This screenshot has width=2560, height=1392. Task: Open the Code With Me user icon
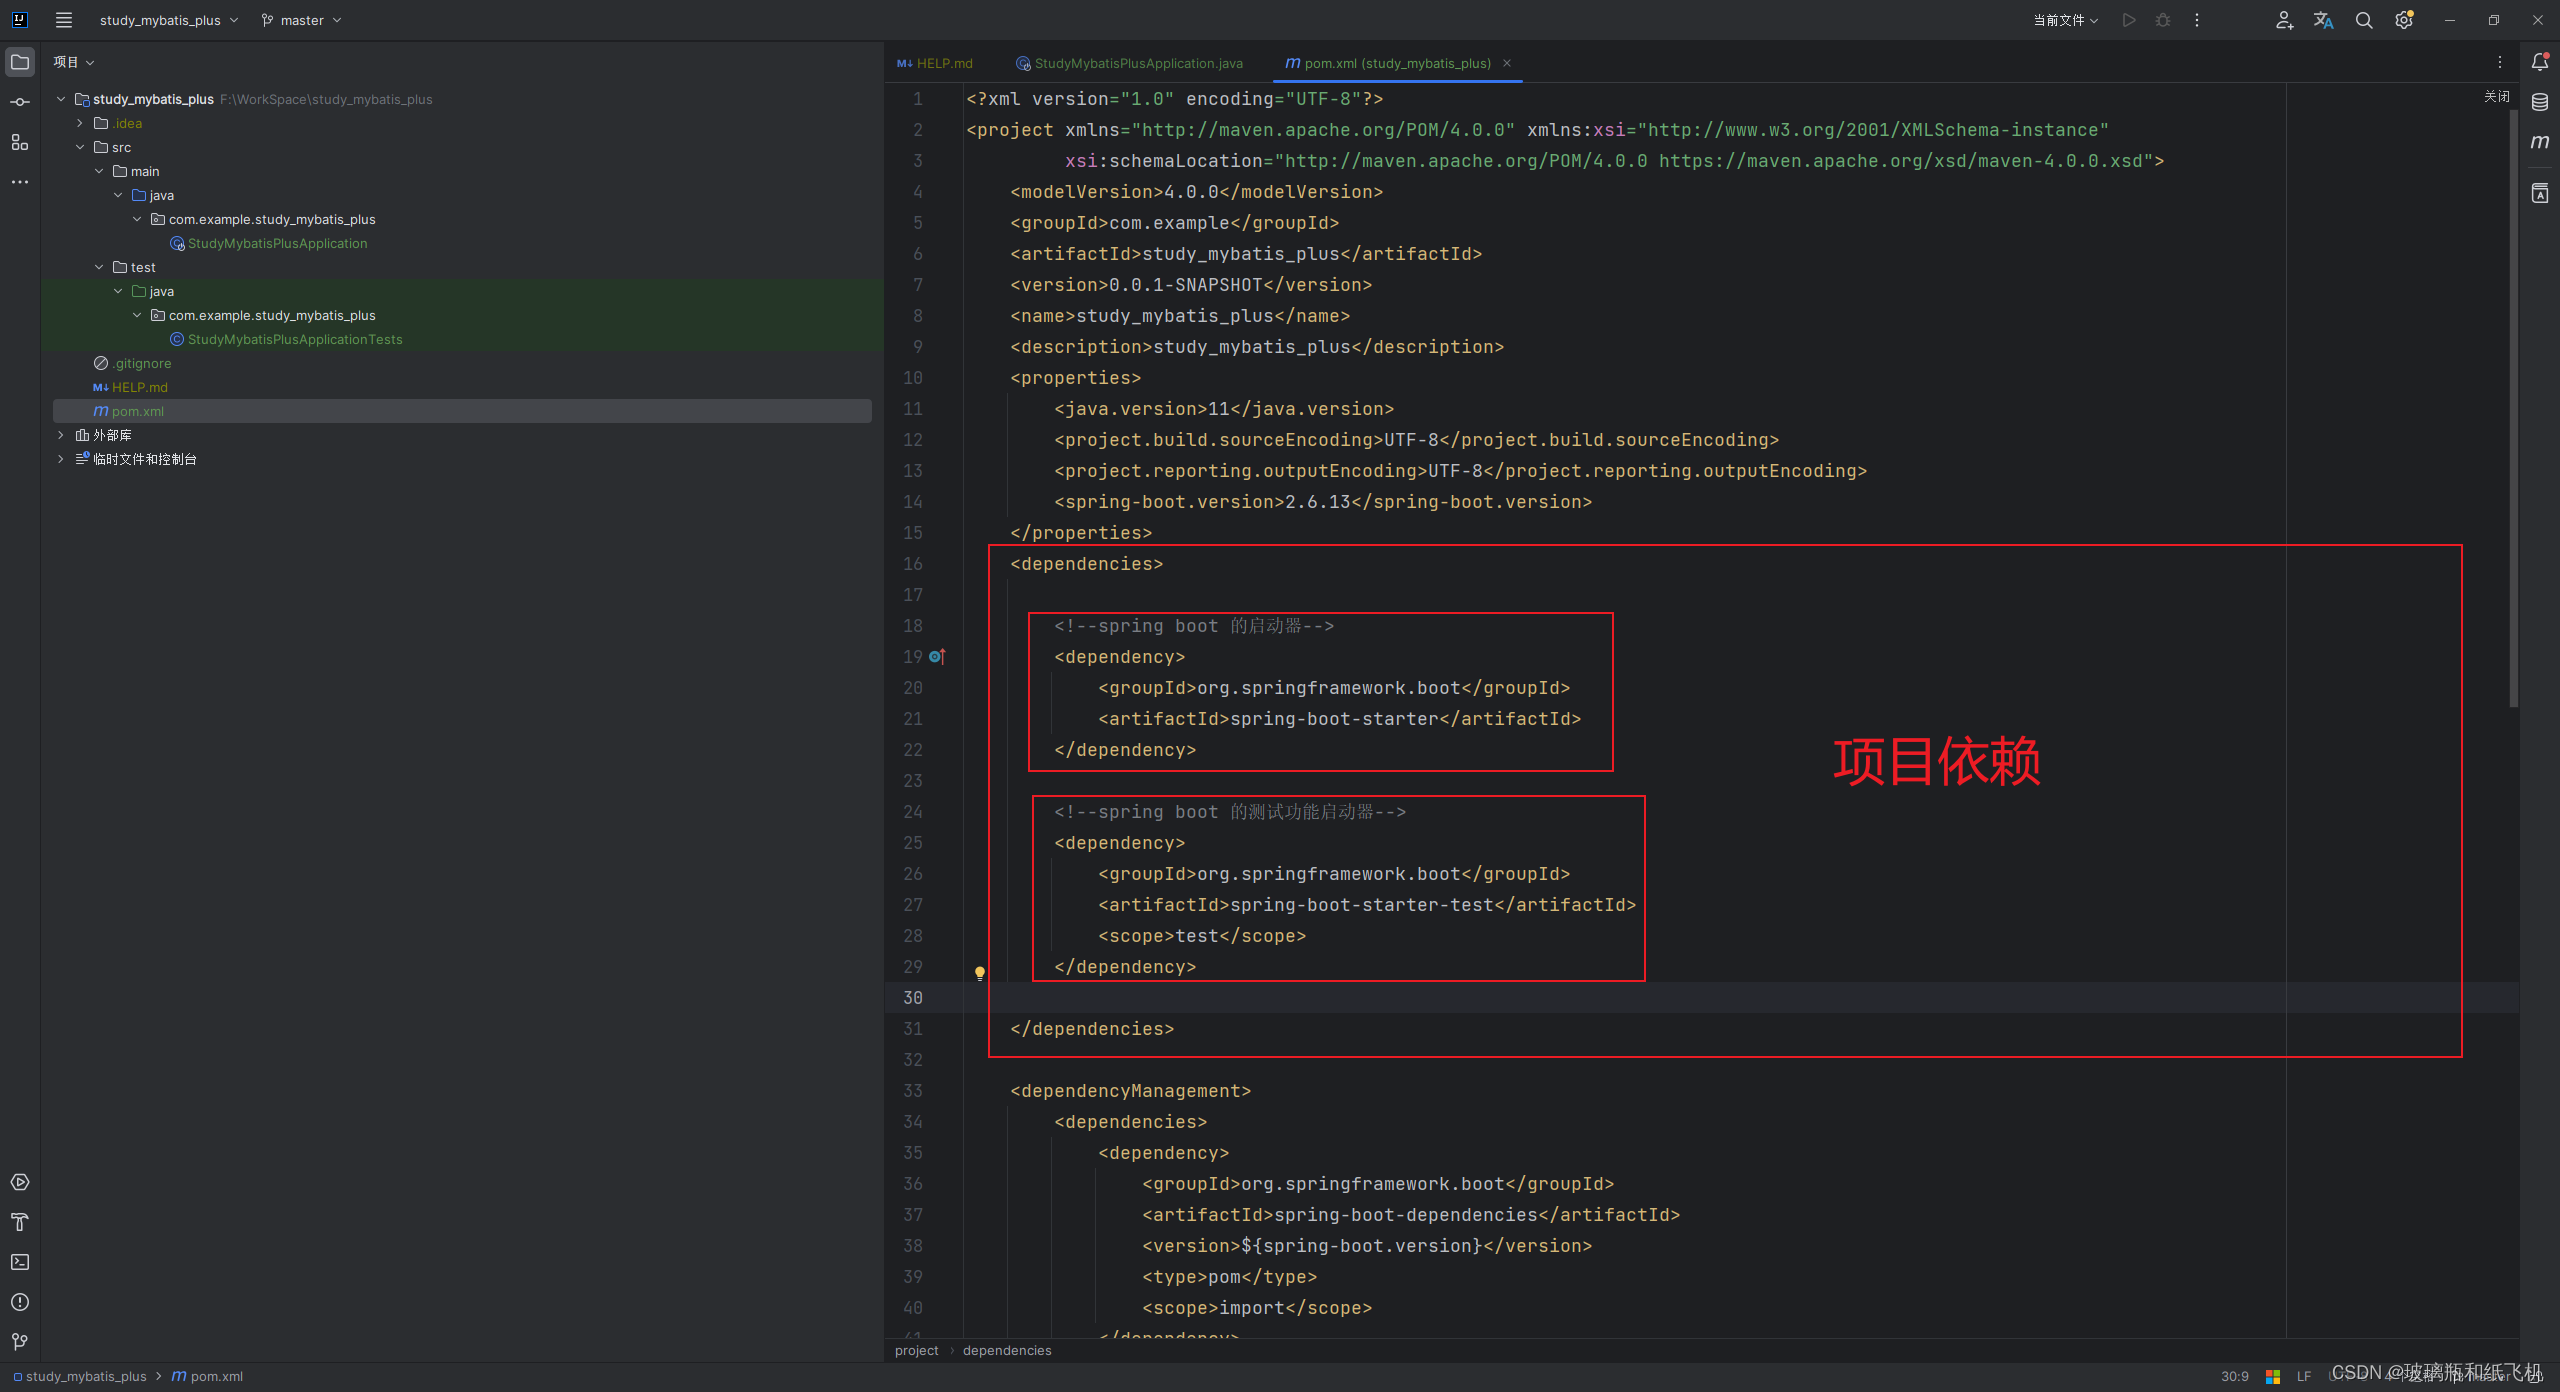point(2284,20)
